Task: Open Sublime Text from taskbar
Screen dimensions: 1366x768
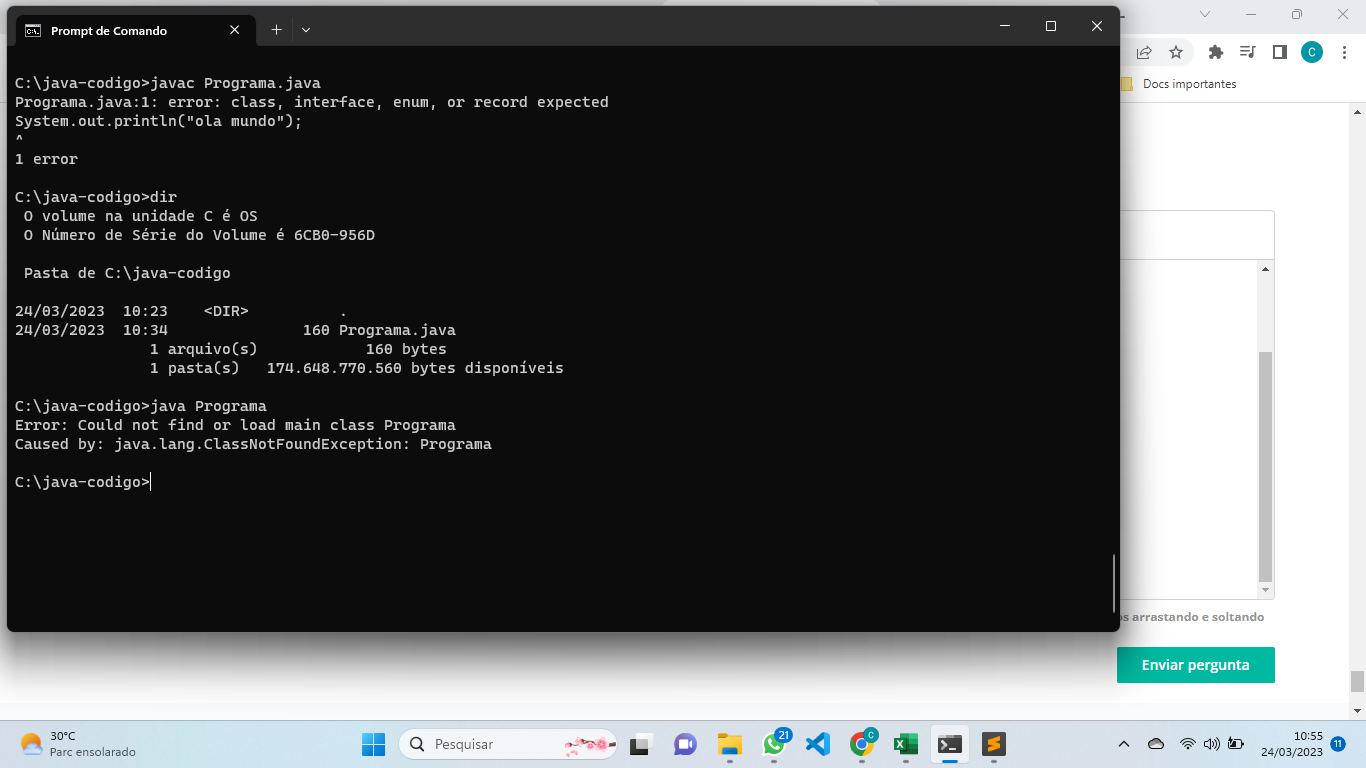Action: pos(993,744)
